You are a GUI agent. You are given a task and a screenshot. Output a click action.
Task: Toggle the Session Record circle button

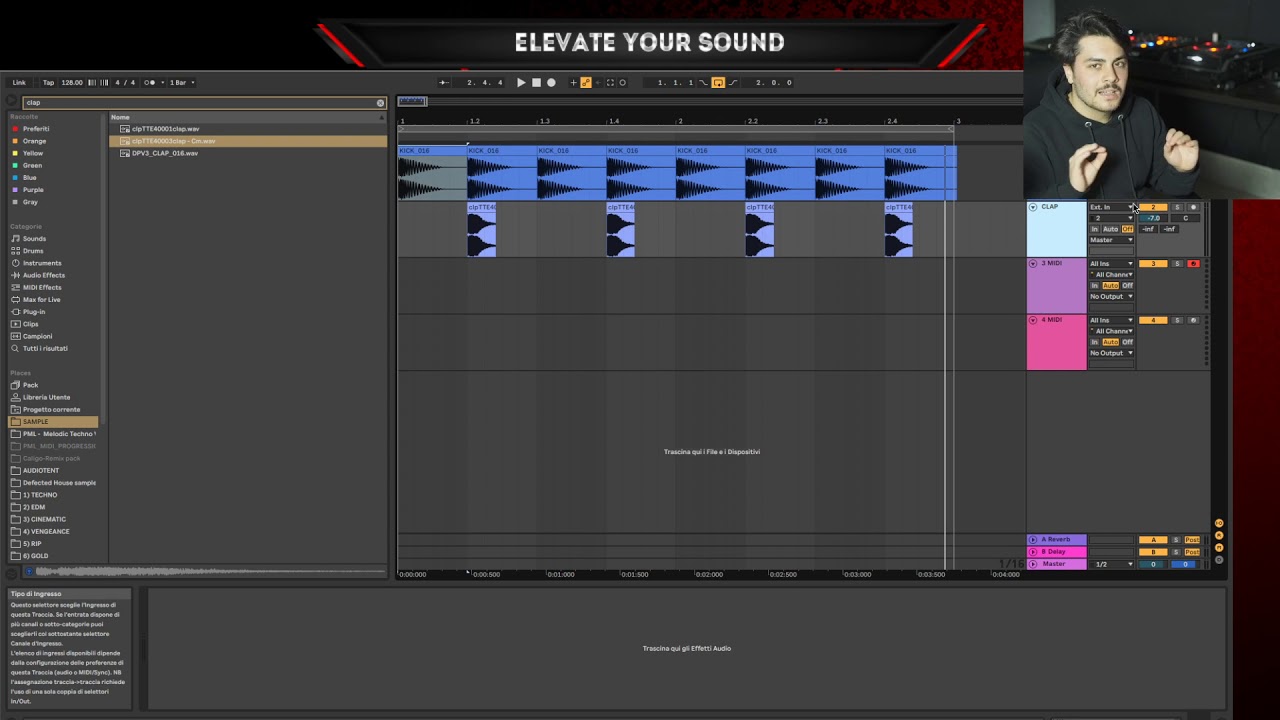tap(622, 83)
